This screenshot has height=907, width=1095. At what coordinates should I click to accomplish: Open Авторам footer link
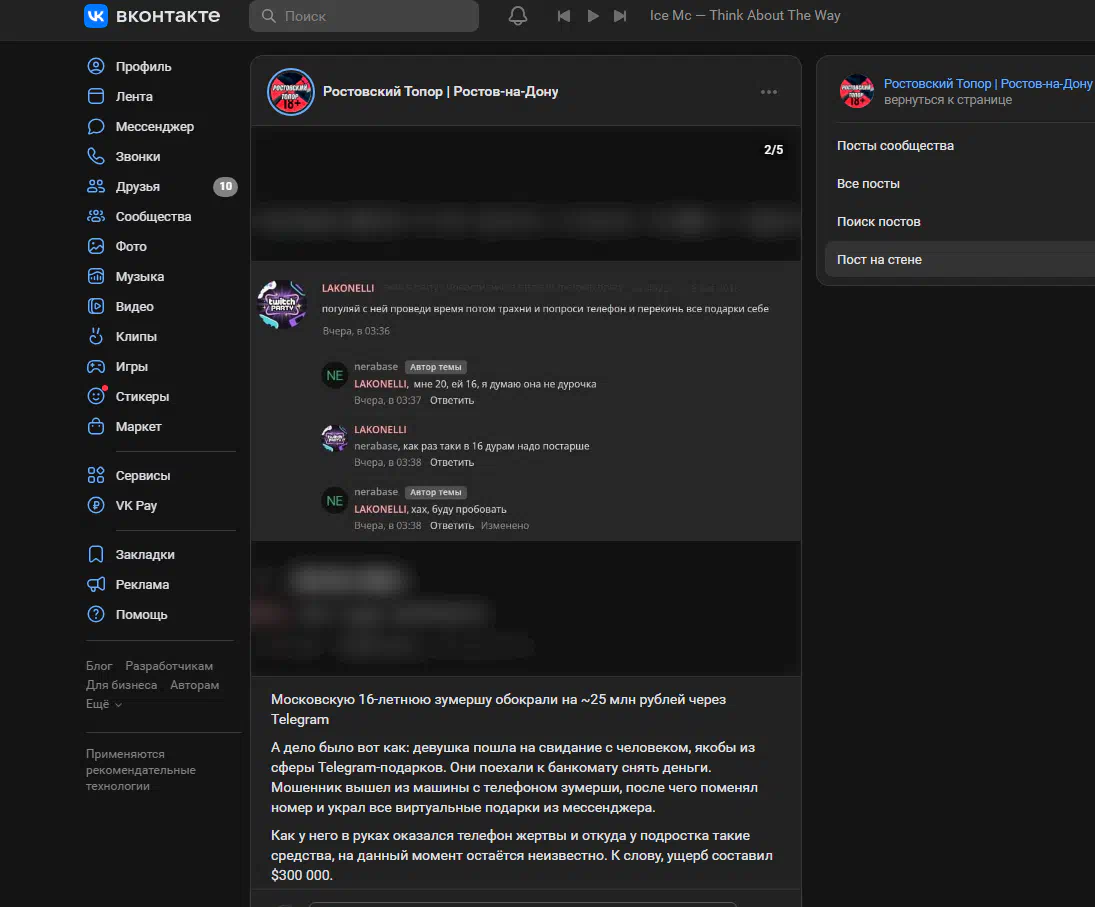coord(195,685)
